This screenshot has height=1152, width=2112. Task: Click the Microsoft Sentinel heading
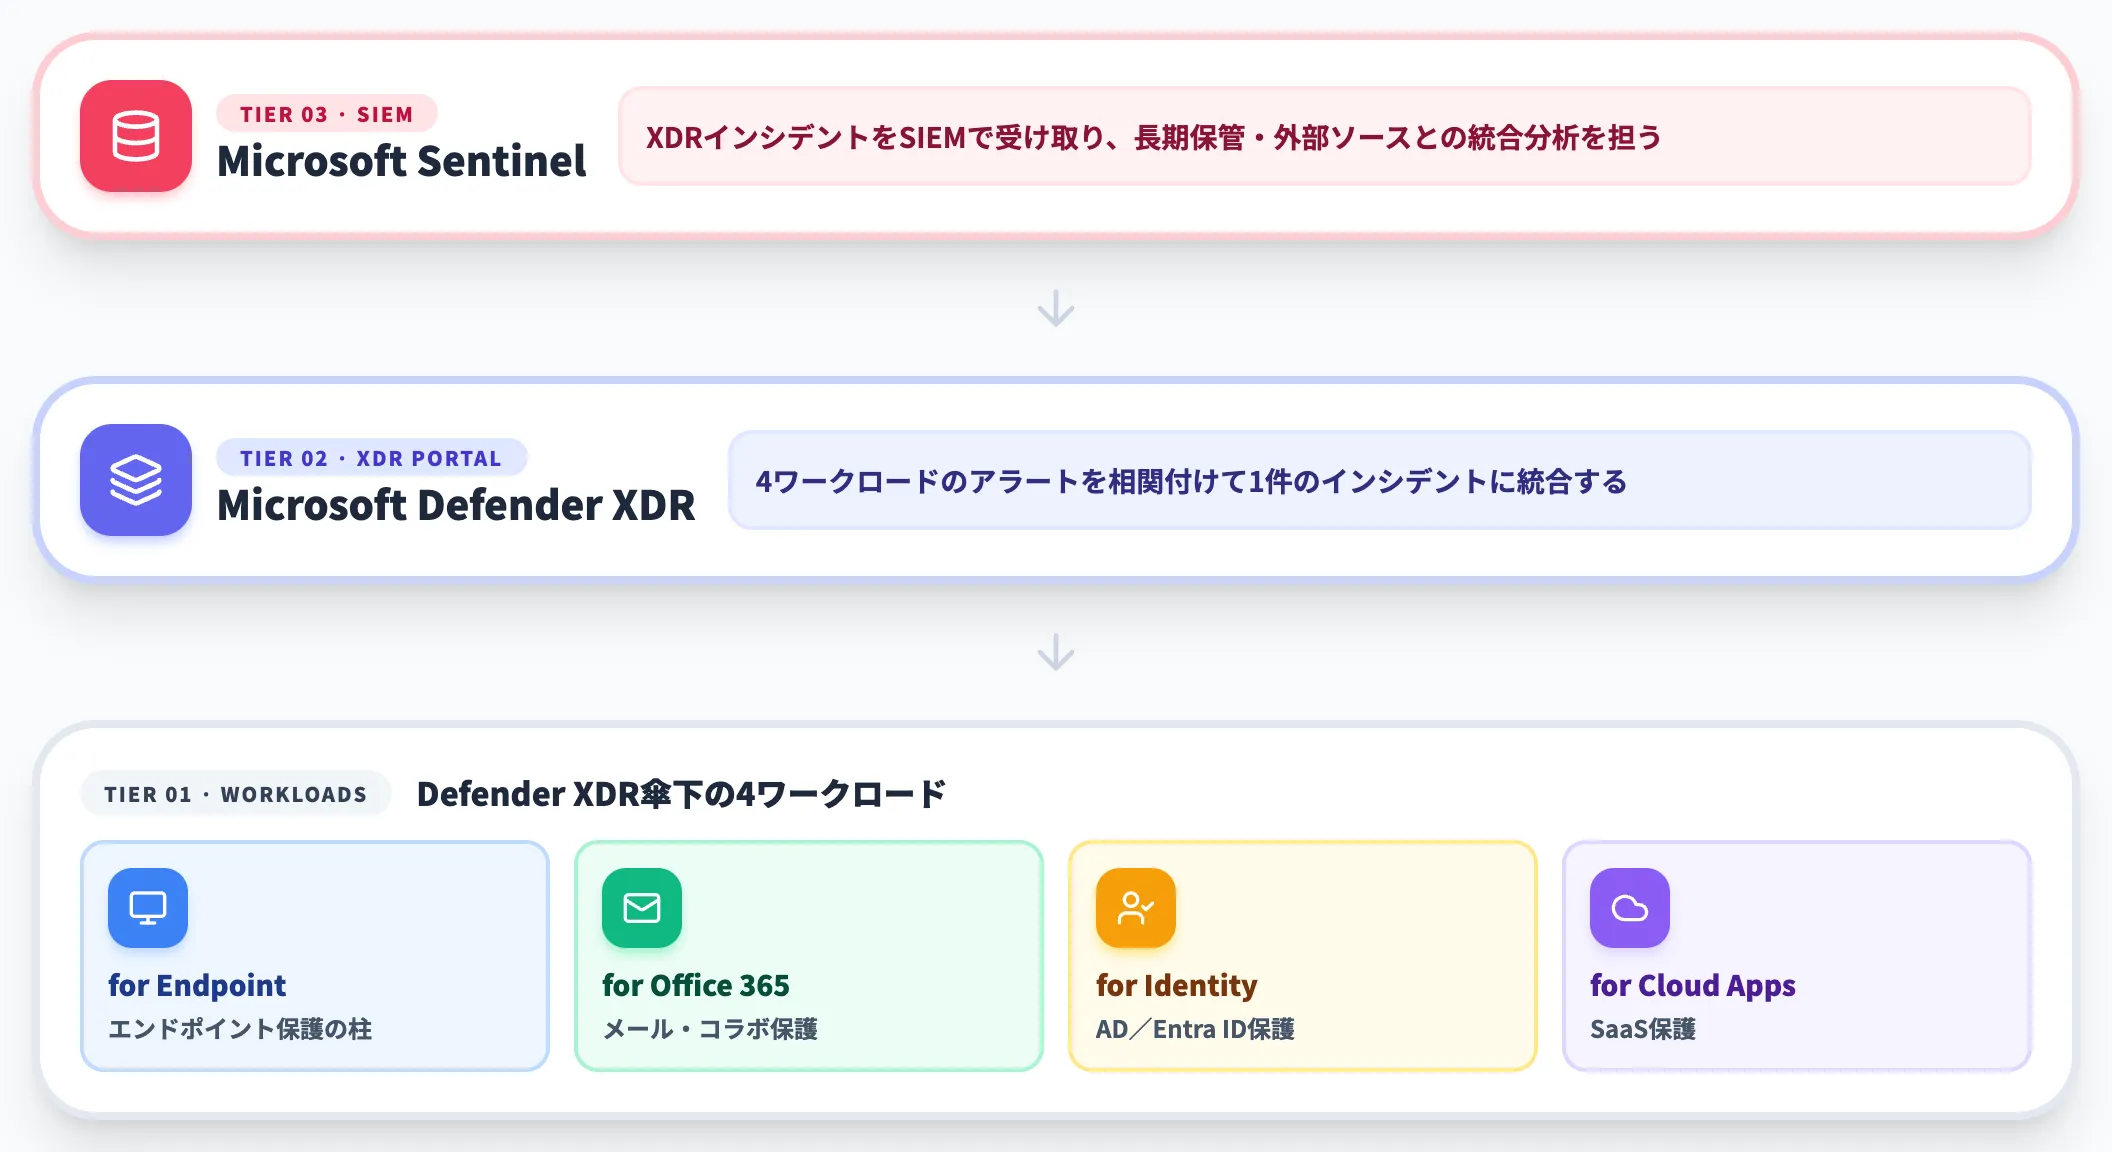(x=401, y=161)
